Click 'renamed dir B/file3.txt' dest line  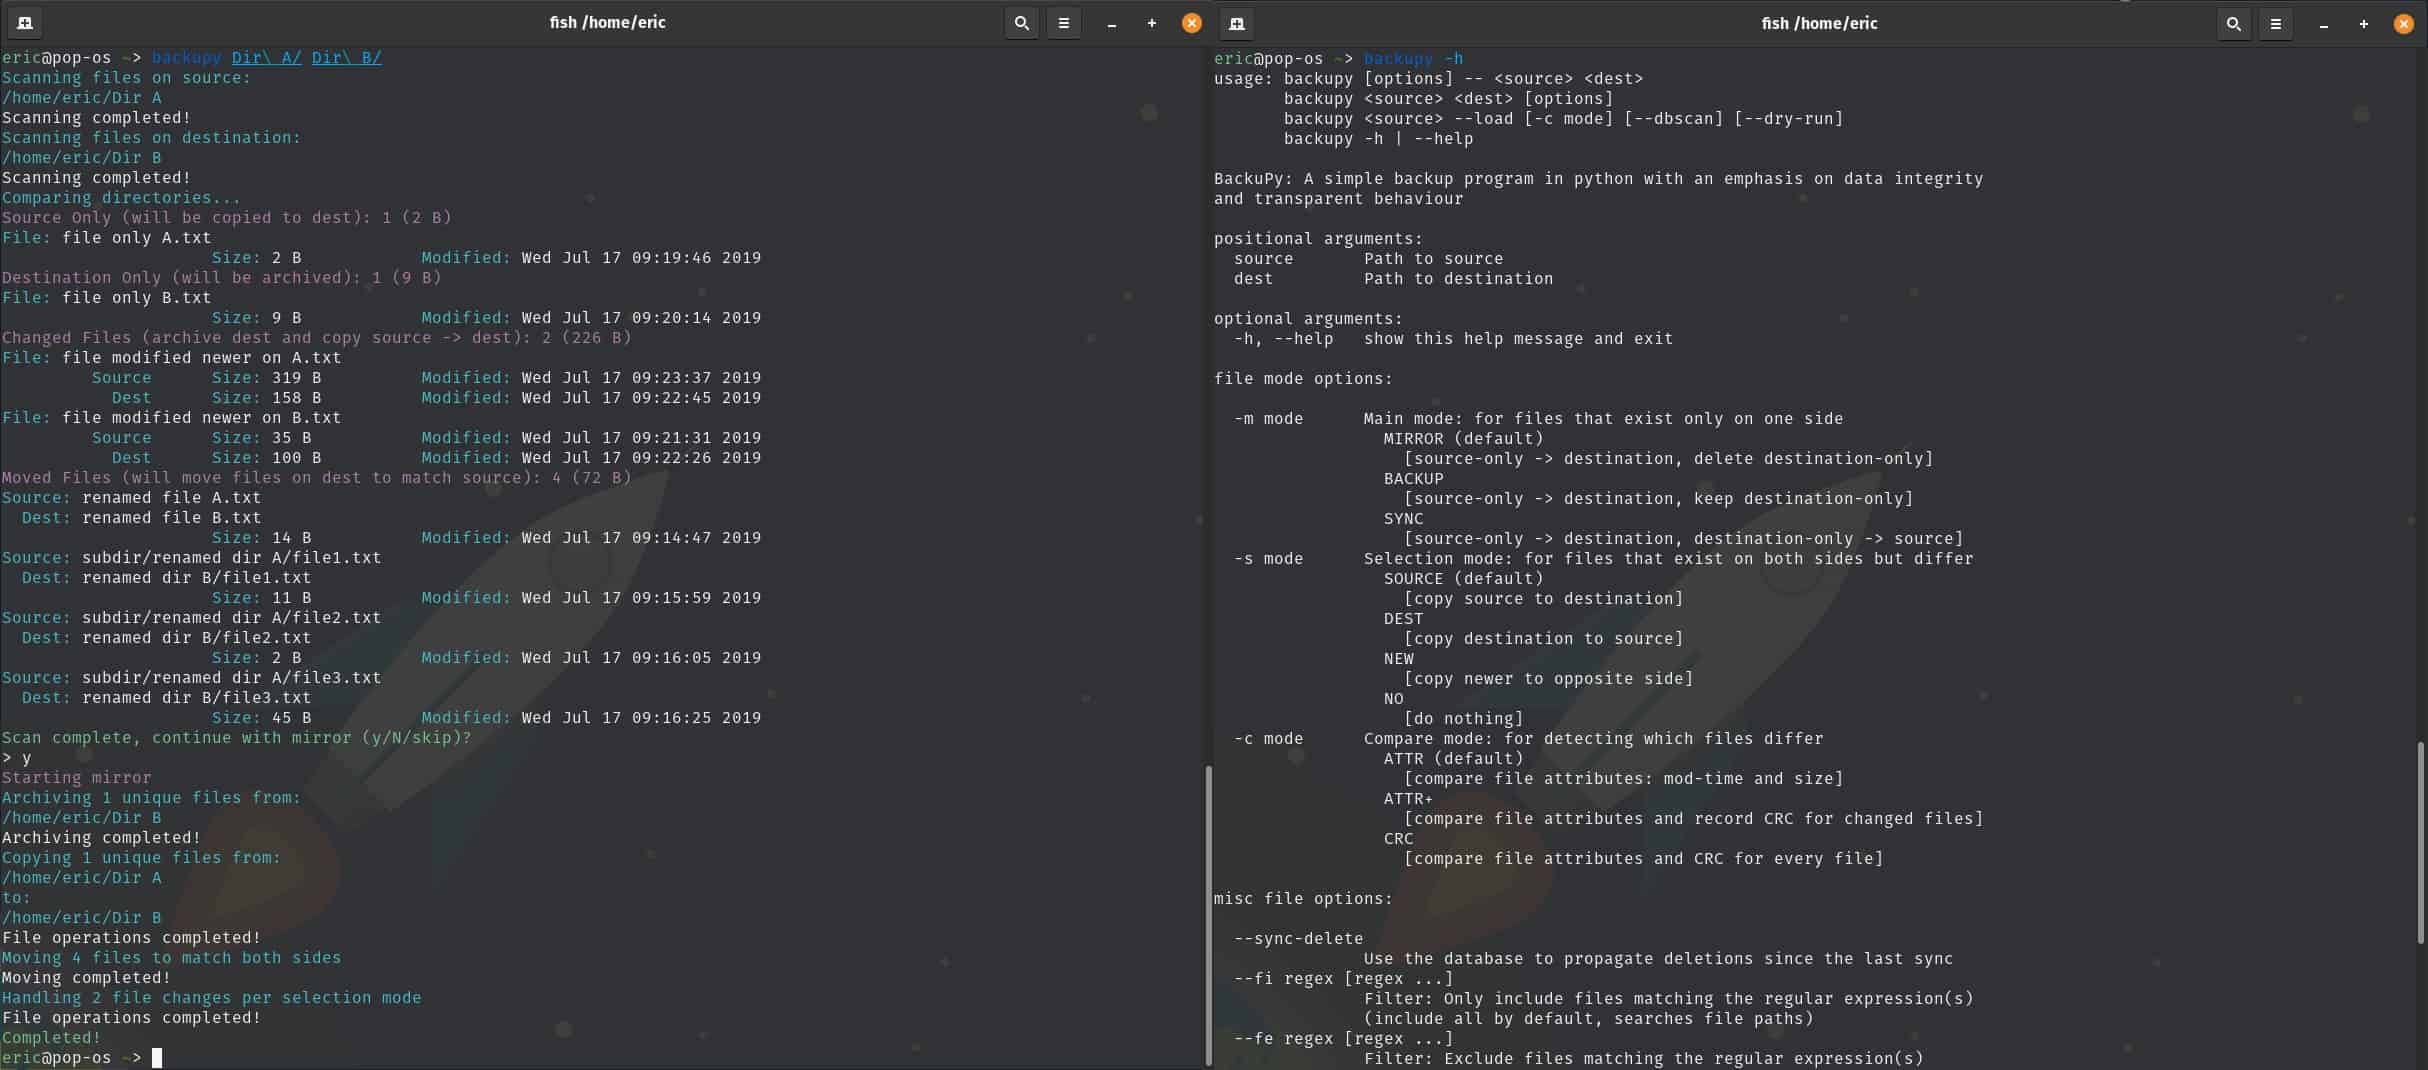point(196,698)
